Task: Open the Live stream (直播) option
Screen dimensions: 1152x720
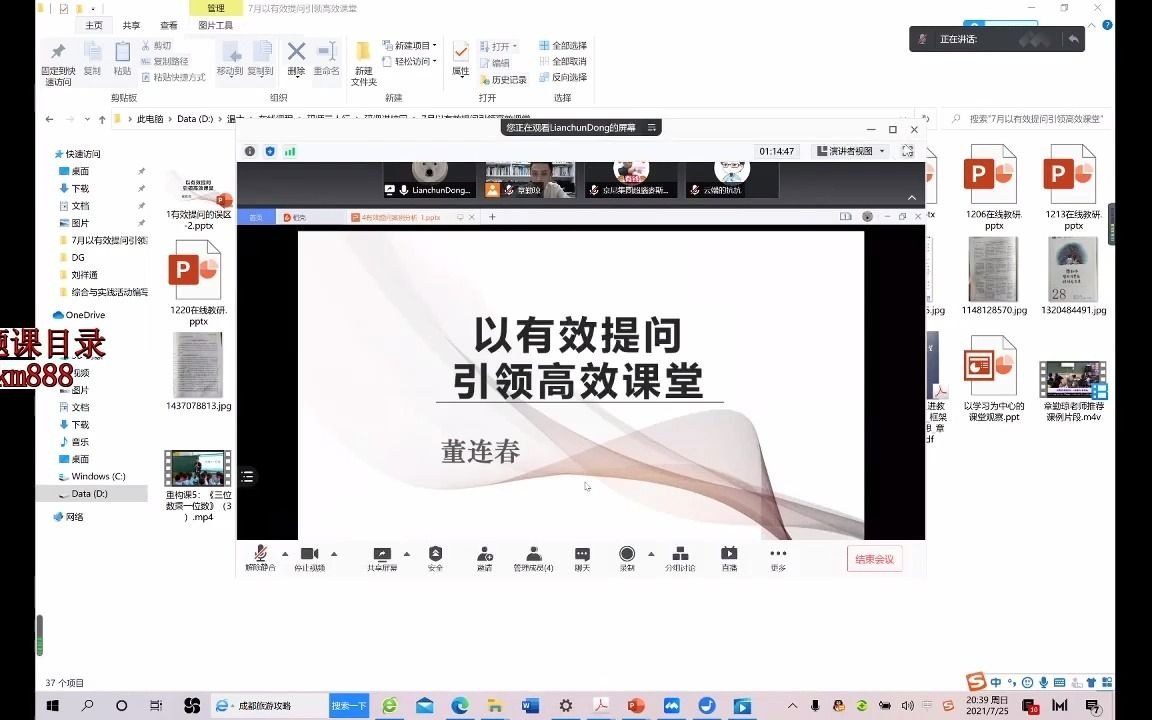Action: point(729,558)
